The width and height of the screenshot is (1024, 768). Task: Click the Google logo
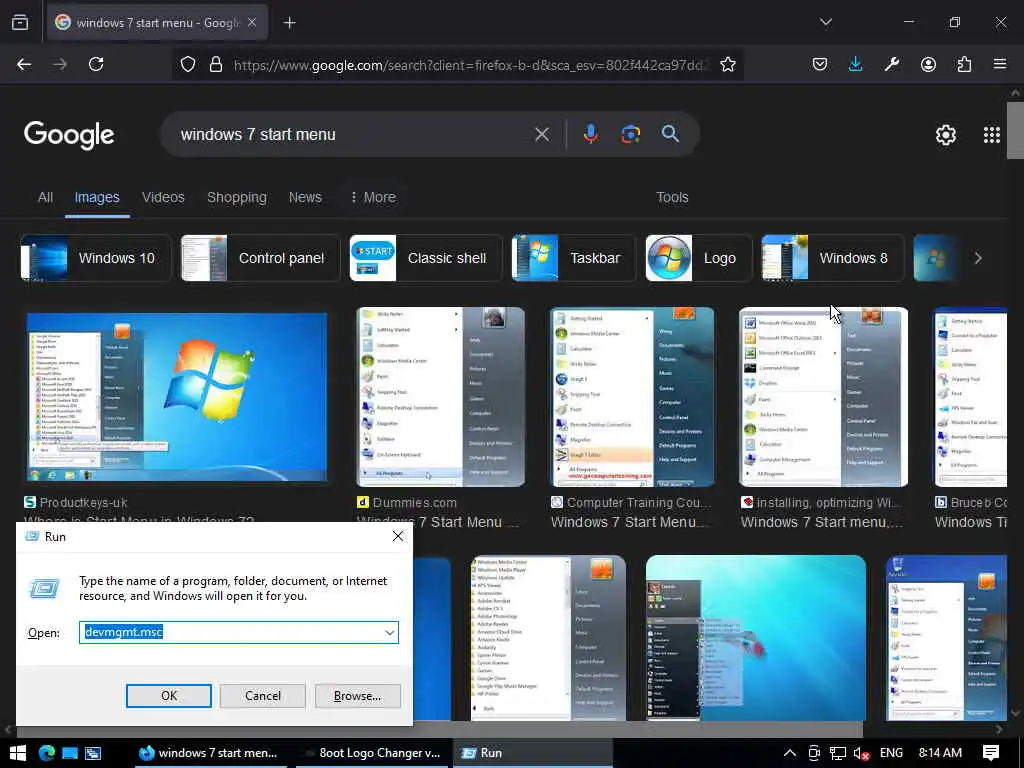pyautogui.click(x=69, y=135)
